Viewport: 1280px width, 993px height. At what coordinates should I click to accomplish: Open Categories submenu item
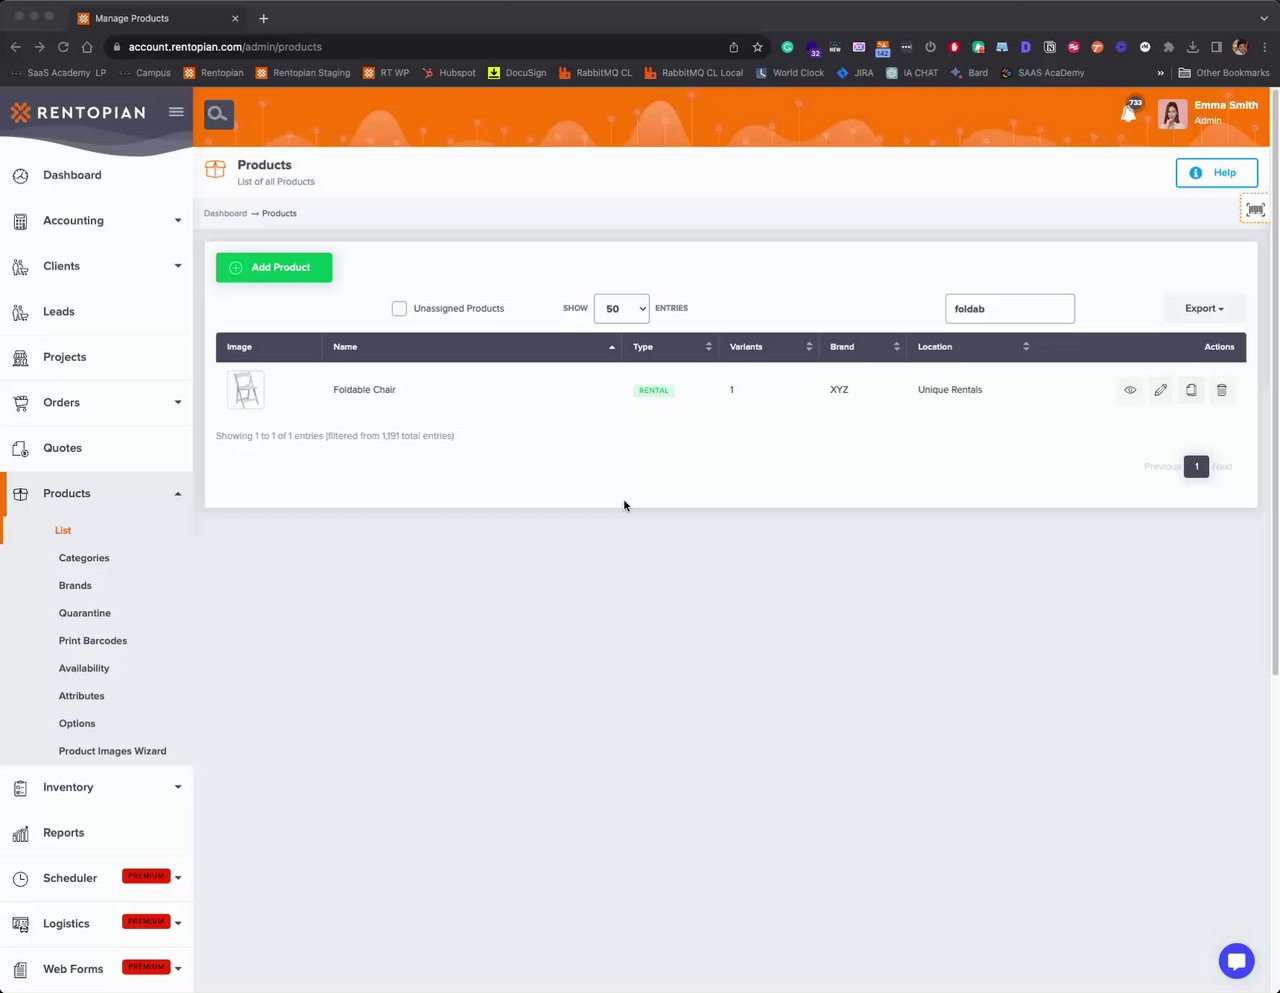84,558
